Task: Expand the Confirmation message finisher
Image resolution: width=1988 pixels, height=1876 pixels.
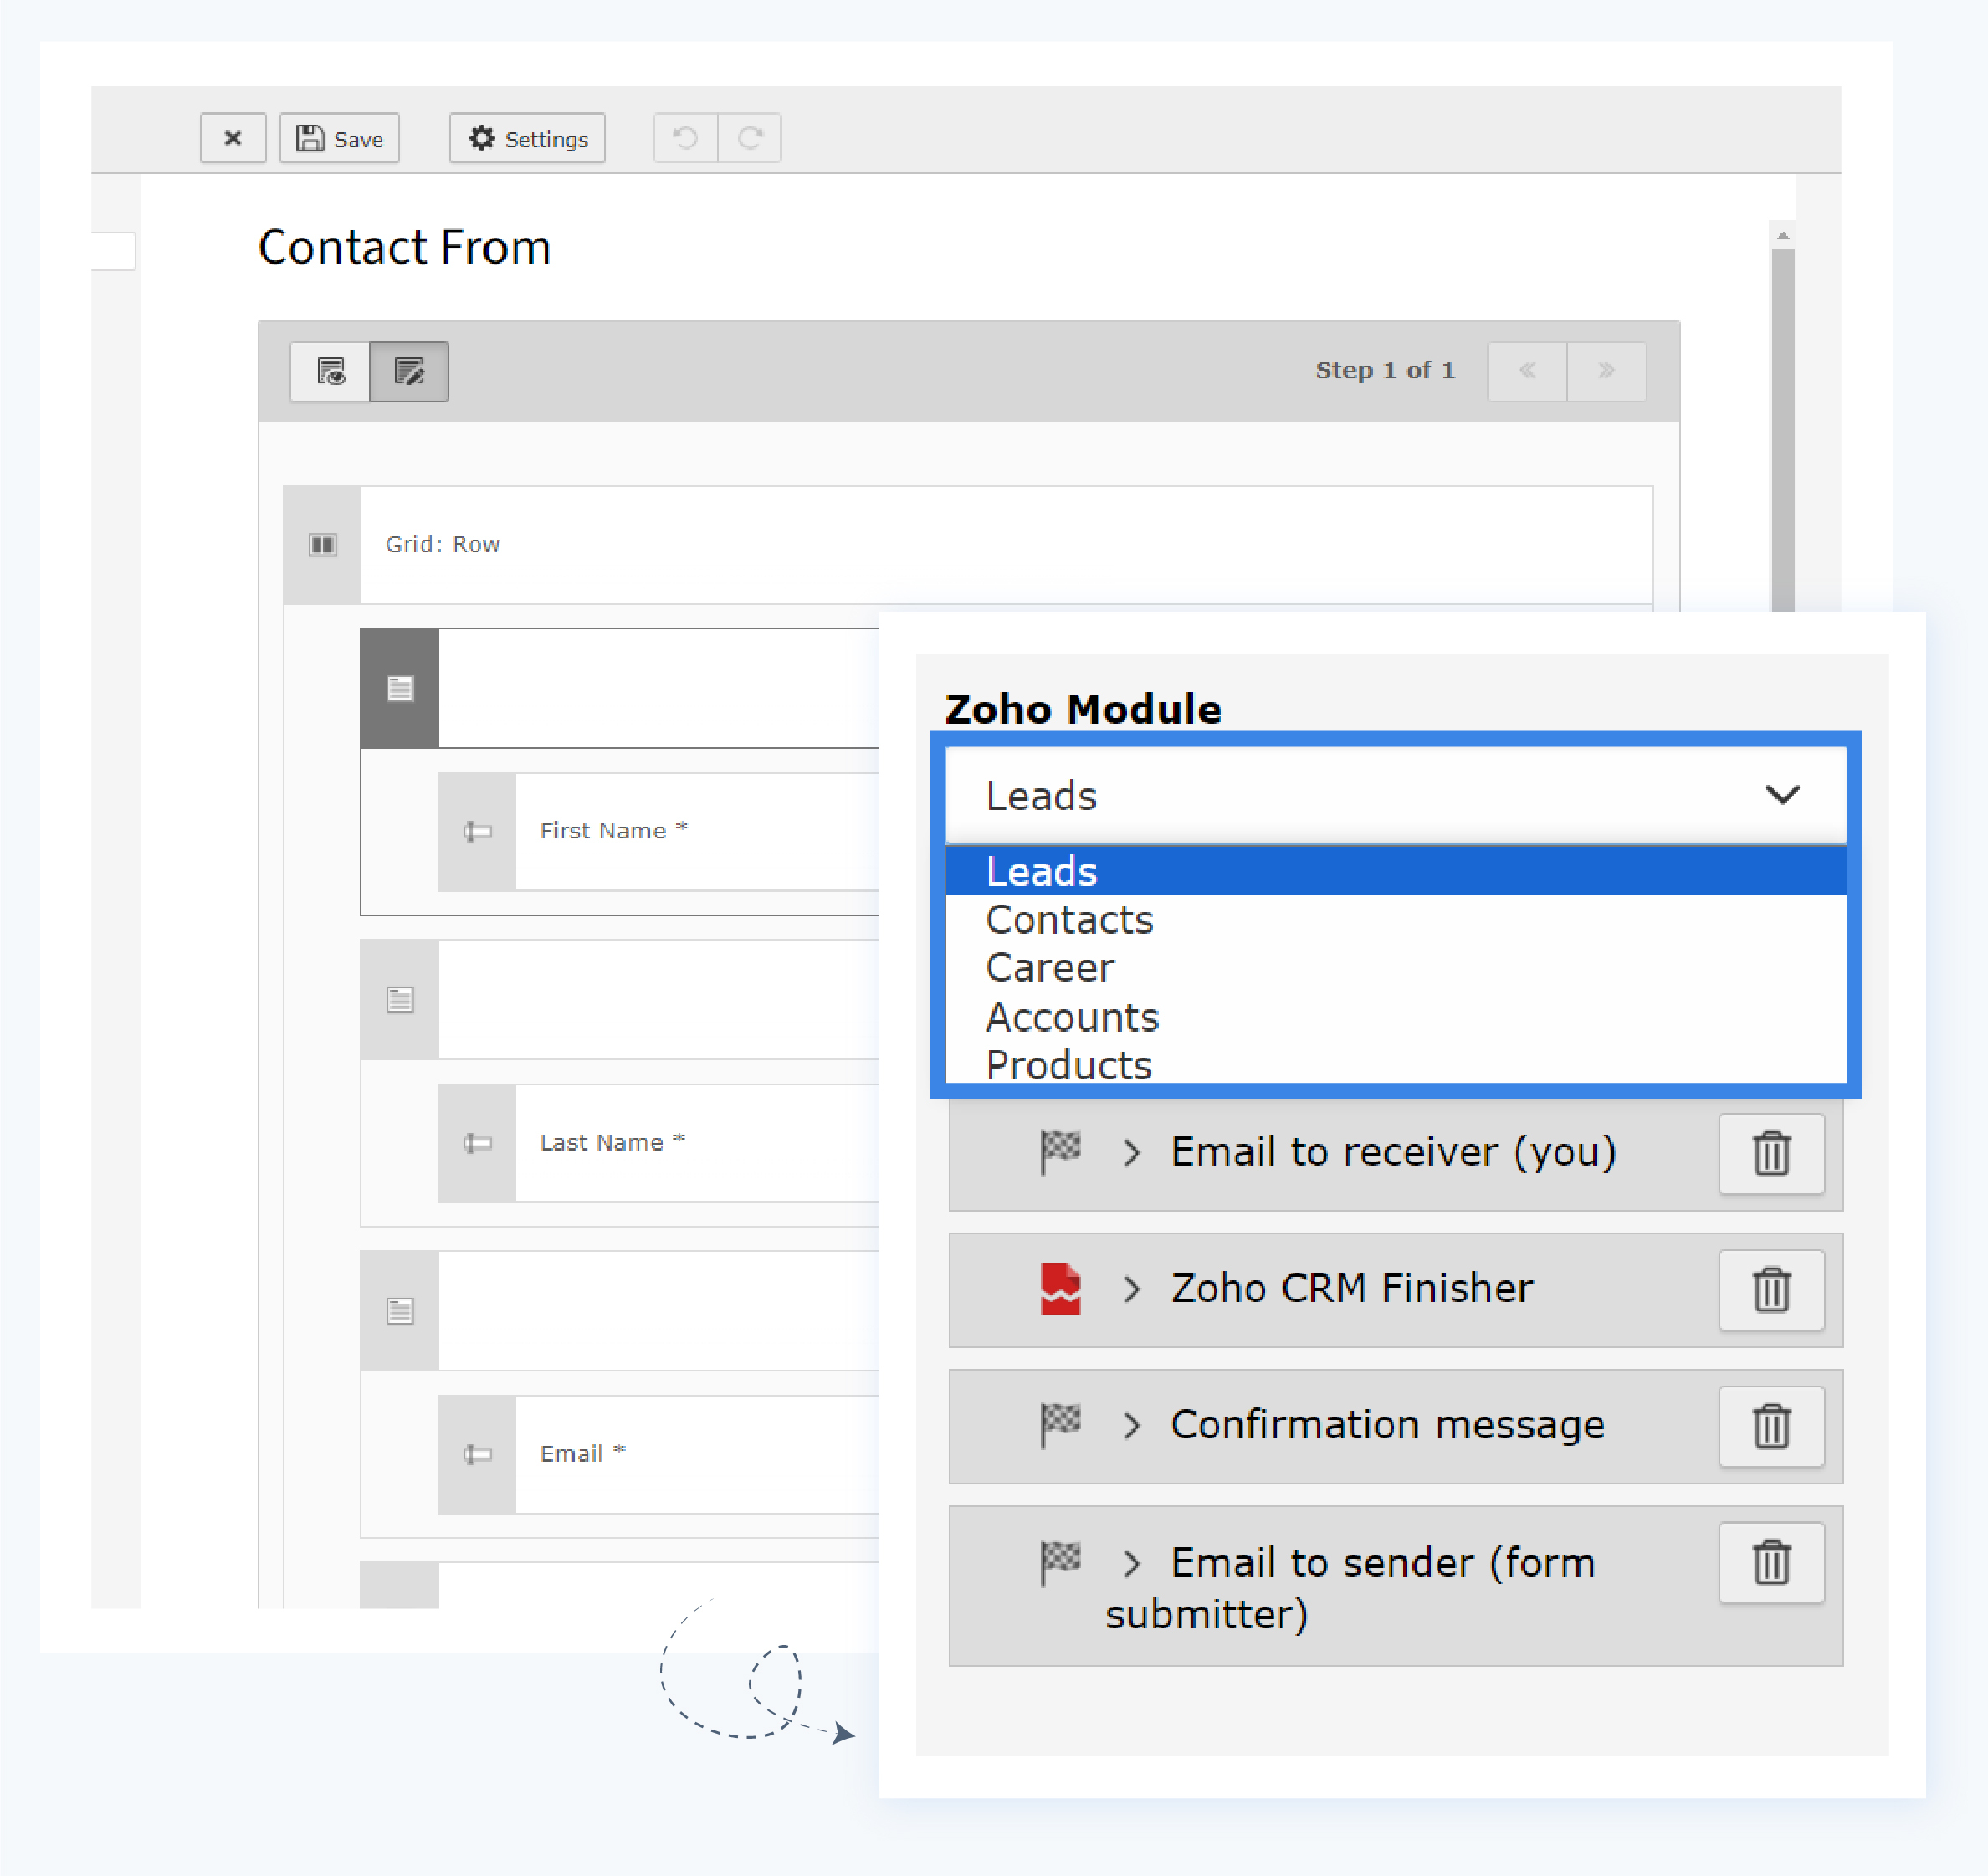Action: pos(1131,1425)
